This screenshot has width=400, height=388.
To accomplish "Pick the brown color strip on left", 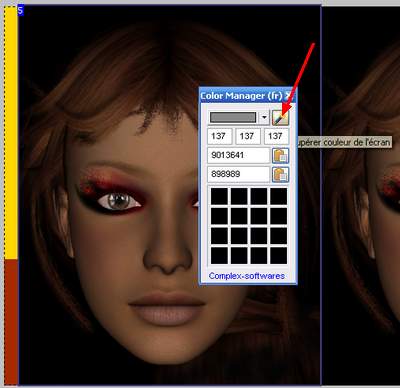I will coord(11,322).
